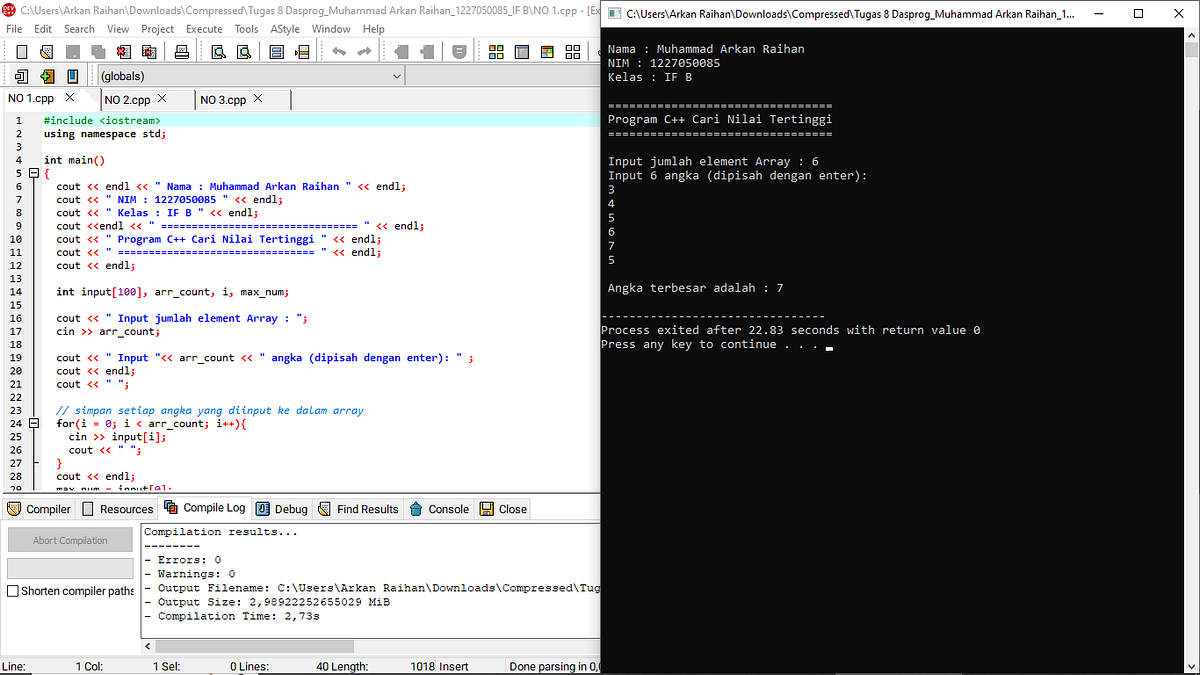1200x675 pixels.
Task: Close the NO 3.cpp tab
Action: (258, 99)
